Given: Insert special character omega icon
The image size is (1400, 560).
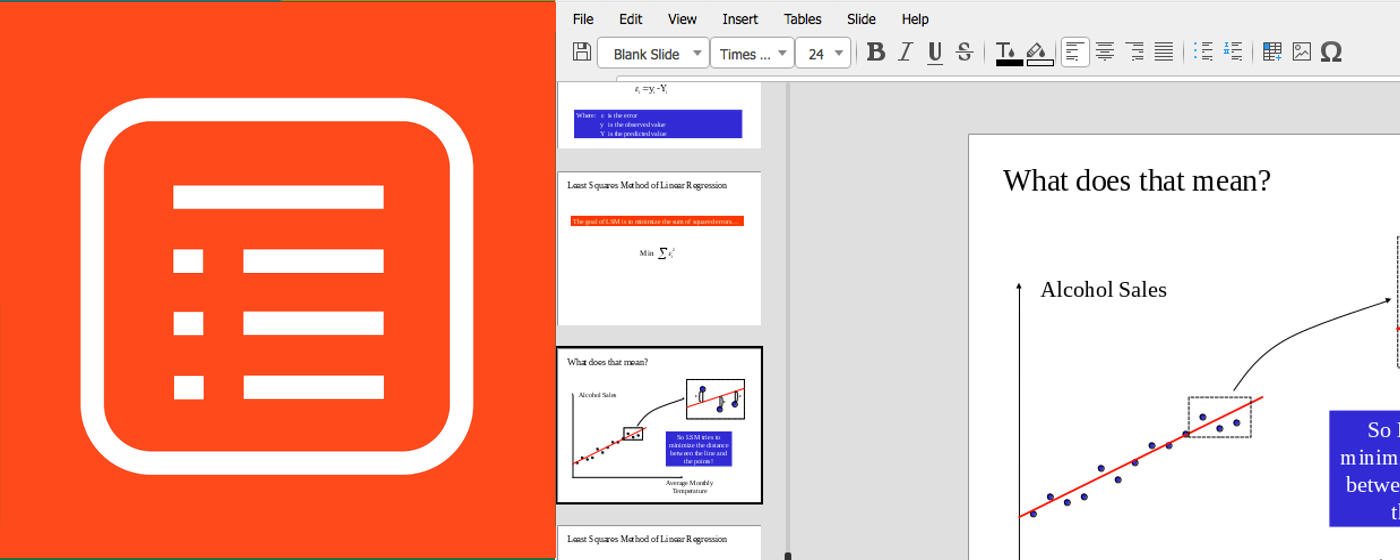Looking at the screenshot, I should pyautogui.click(x=1331, y=52).
